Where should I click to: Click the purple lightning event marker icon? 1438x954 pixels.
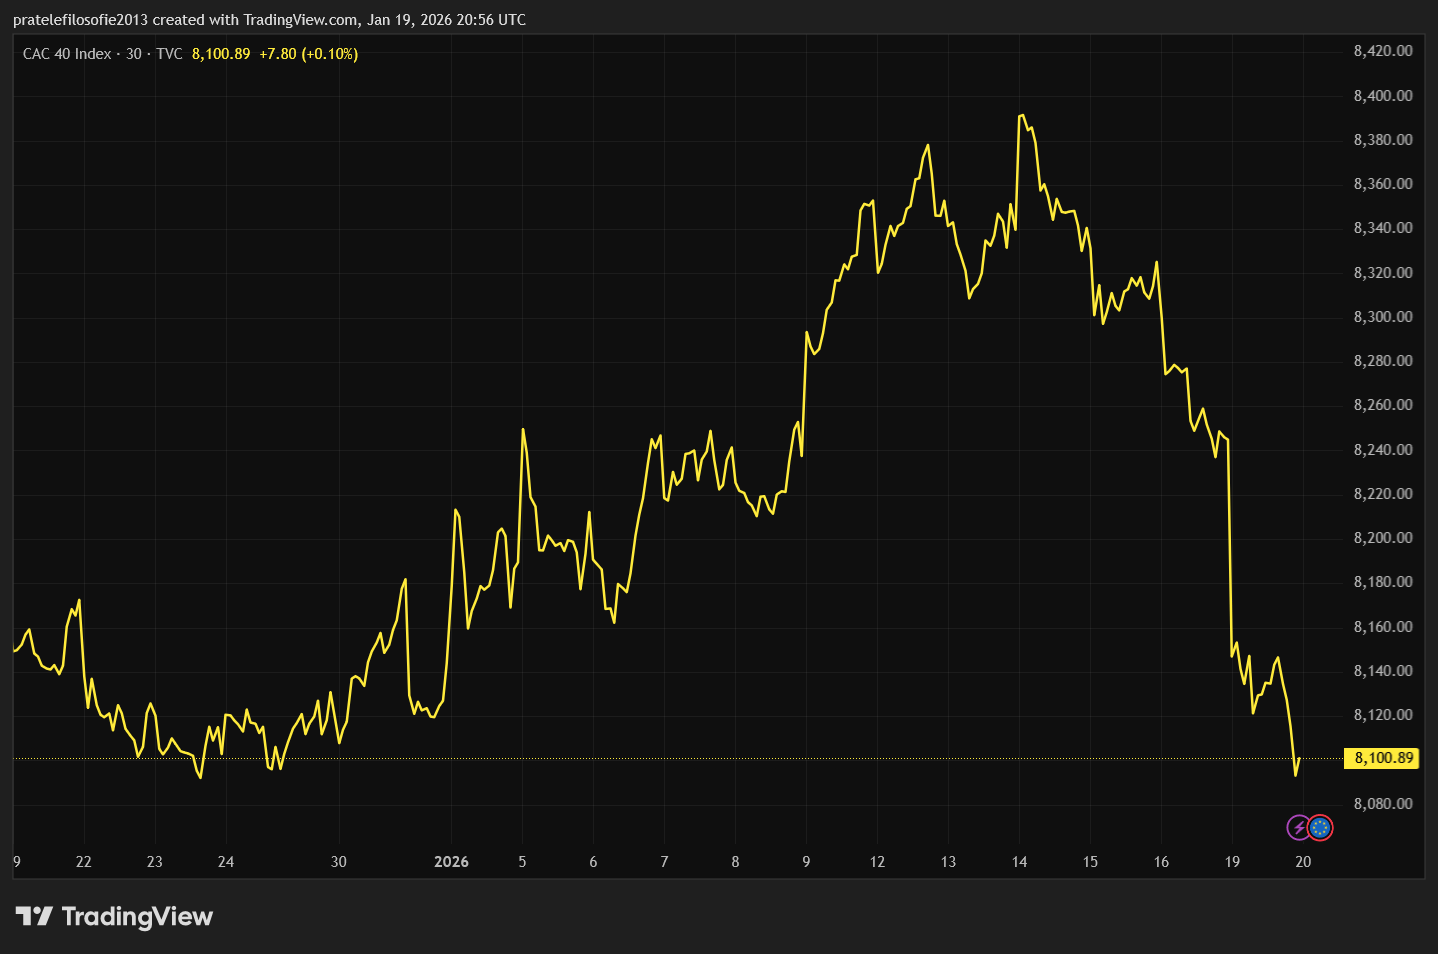1298,827
